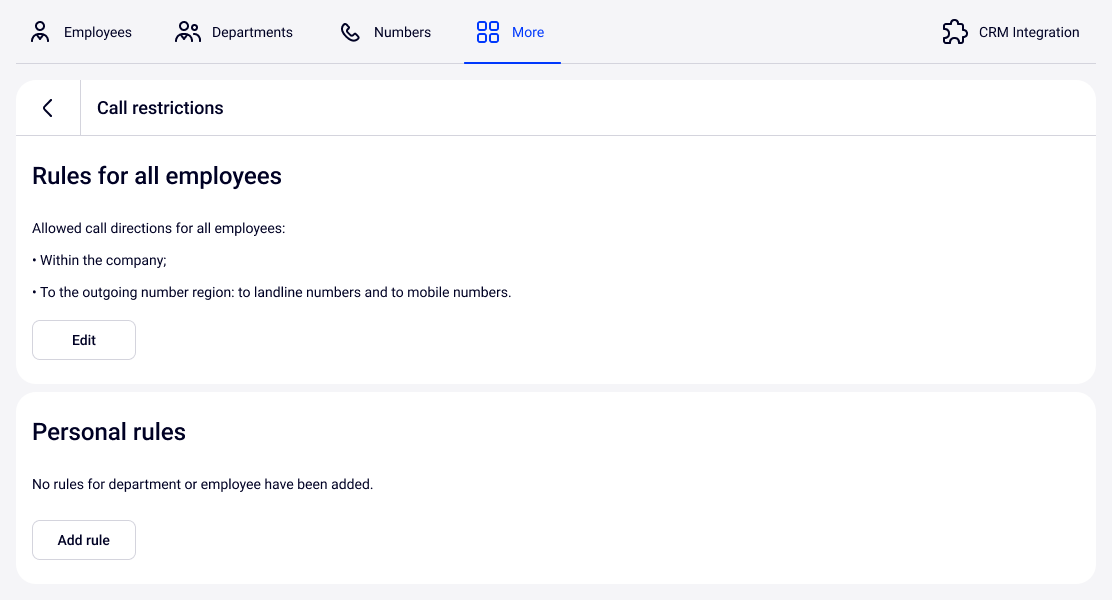Click the 'Within the company' bullet line
1112x600 pixels.
[x=100, y=260]
